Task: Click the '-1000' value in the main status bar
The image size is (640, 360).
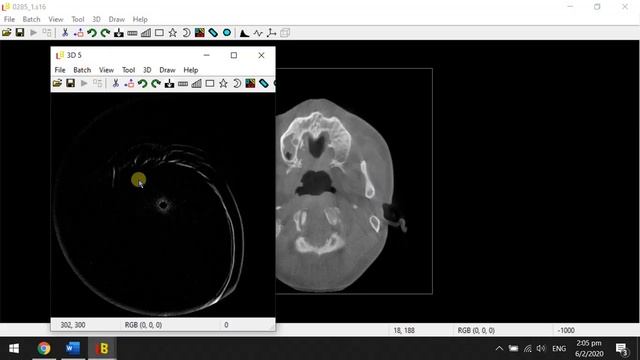Action: [x=566, y=330]
